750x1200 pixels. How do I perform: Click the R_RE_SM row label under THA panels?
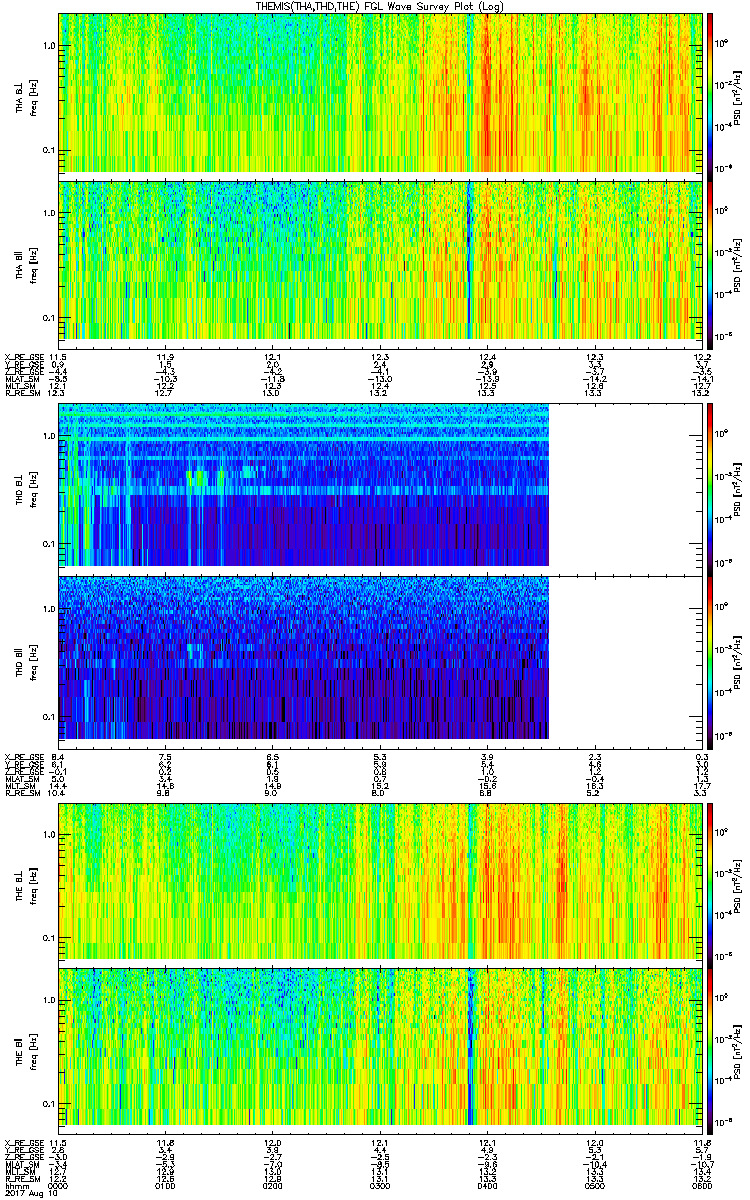pyautogui.click(x=21, y=394)
